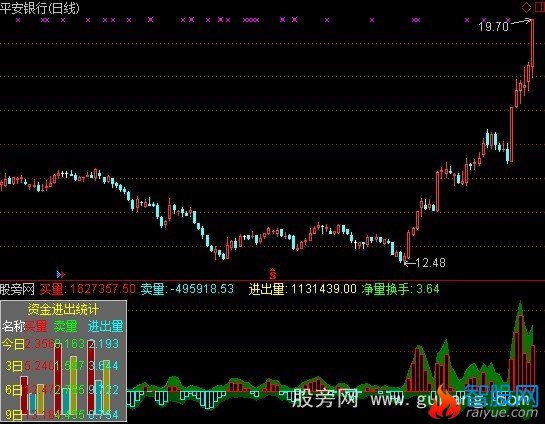The width and height of the screenshot is (545, 424).
Task: Click the 2.193 今日 net flow value
Action: tap(103, 344)
